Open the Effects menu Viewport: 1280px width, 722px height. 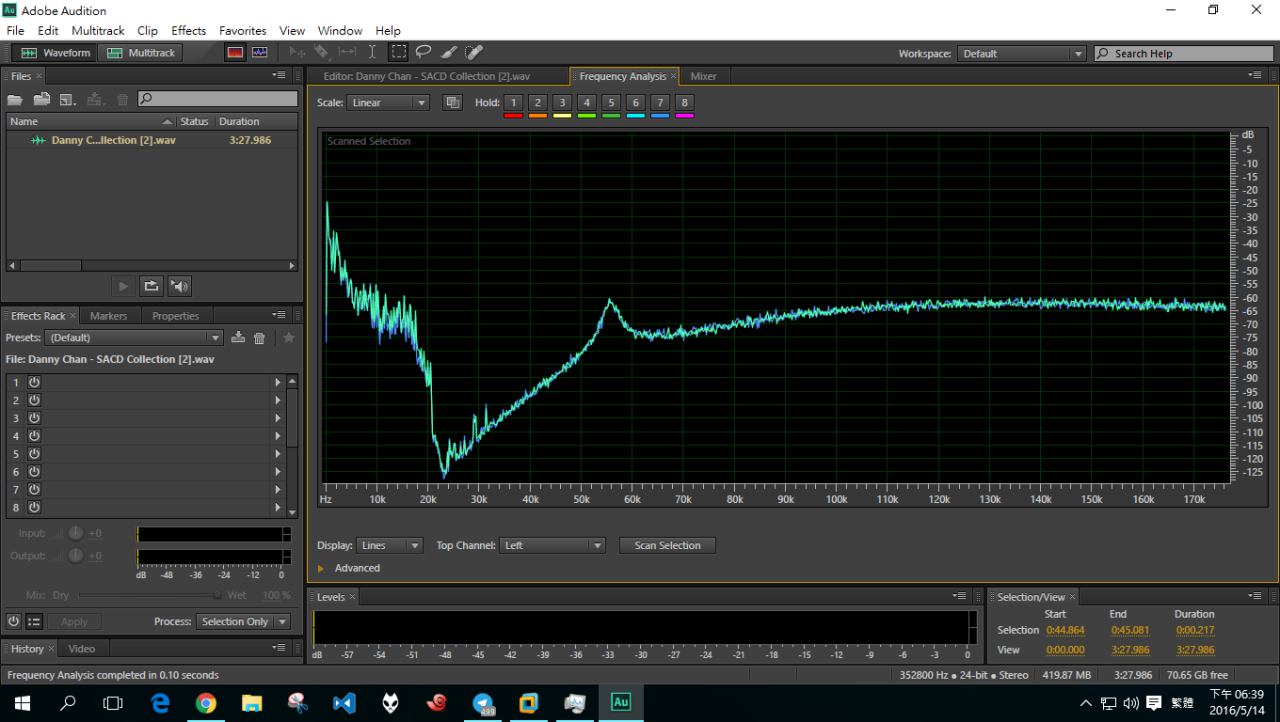coord(188,31)
